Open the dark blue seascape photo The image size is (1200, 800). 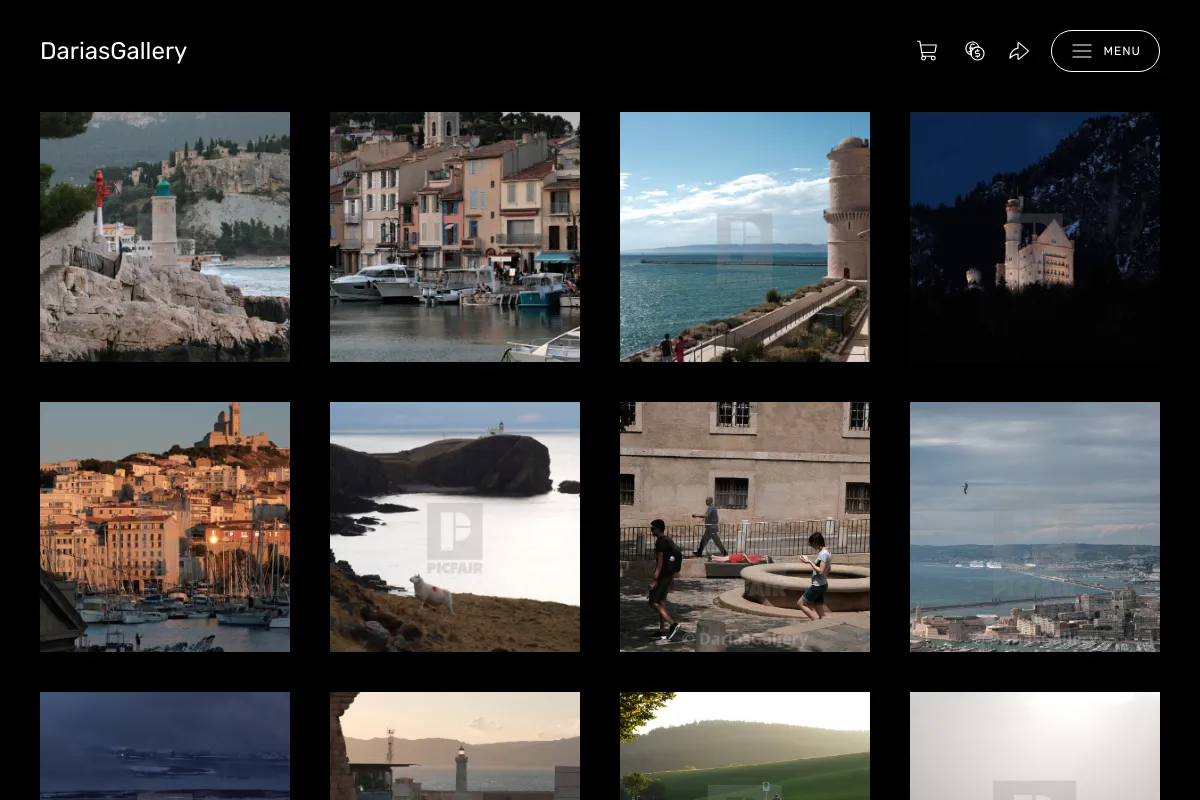tap(165, 746)
